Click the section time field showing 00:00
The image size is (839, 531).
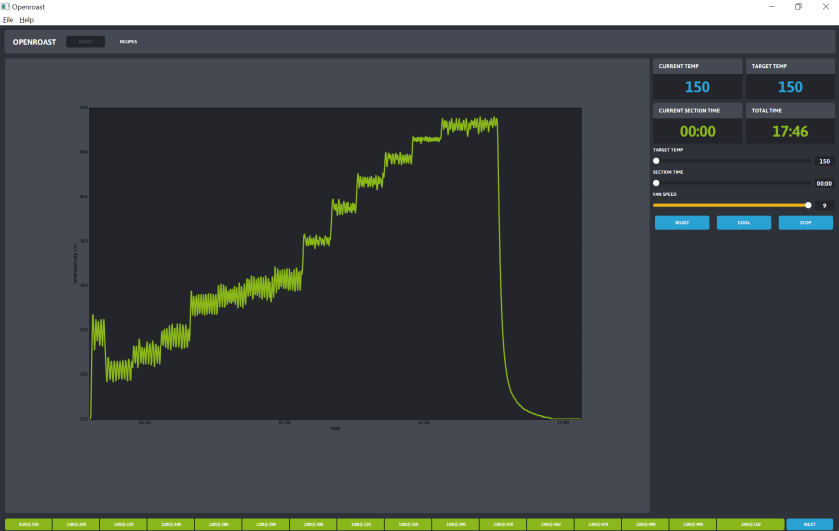click(824, 184)
